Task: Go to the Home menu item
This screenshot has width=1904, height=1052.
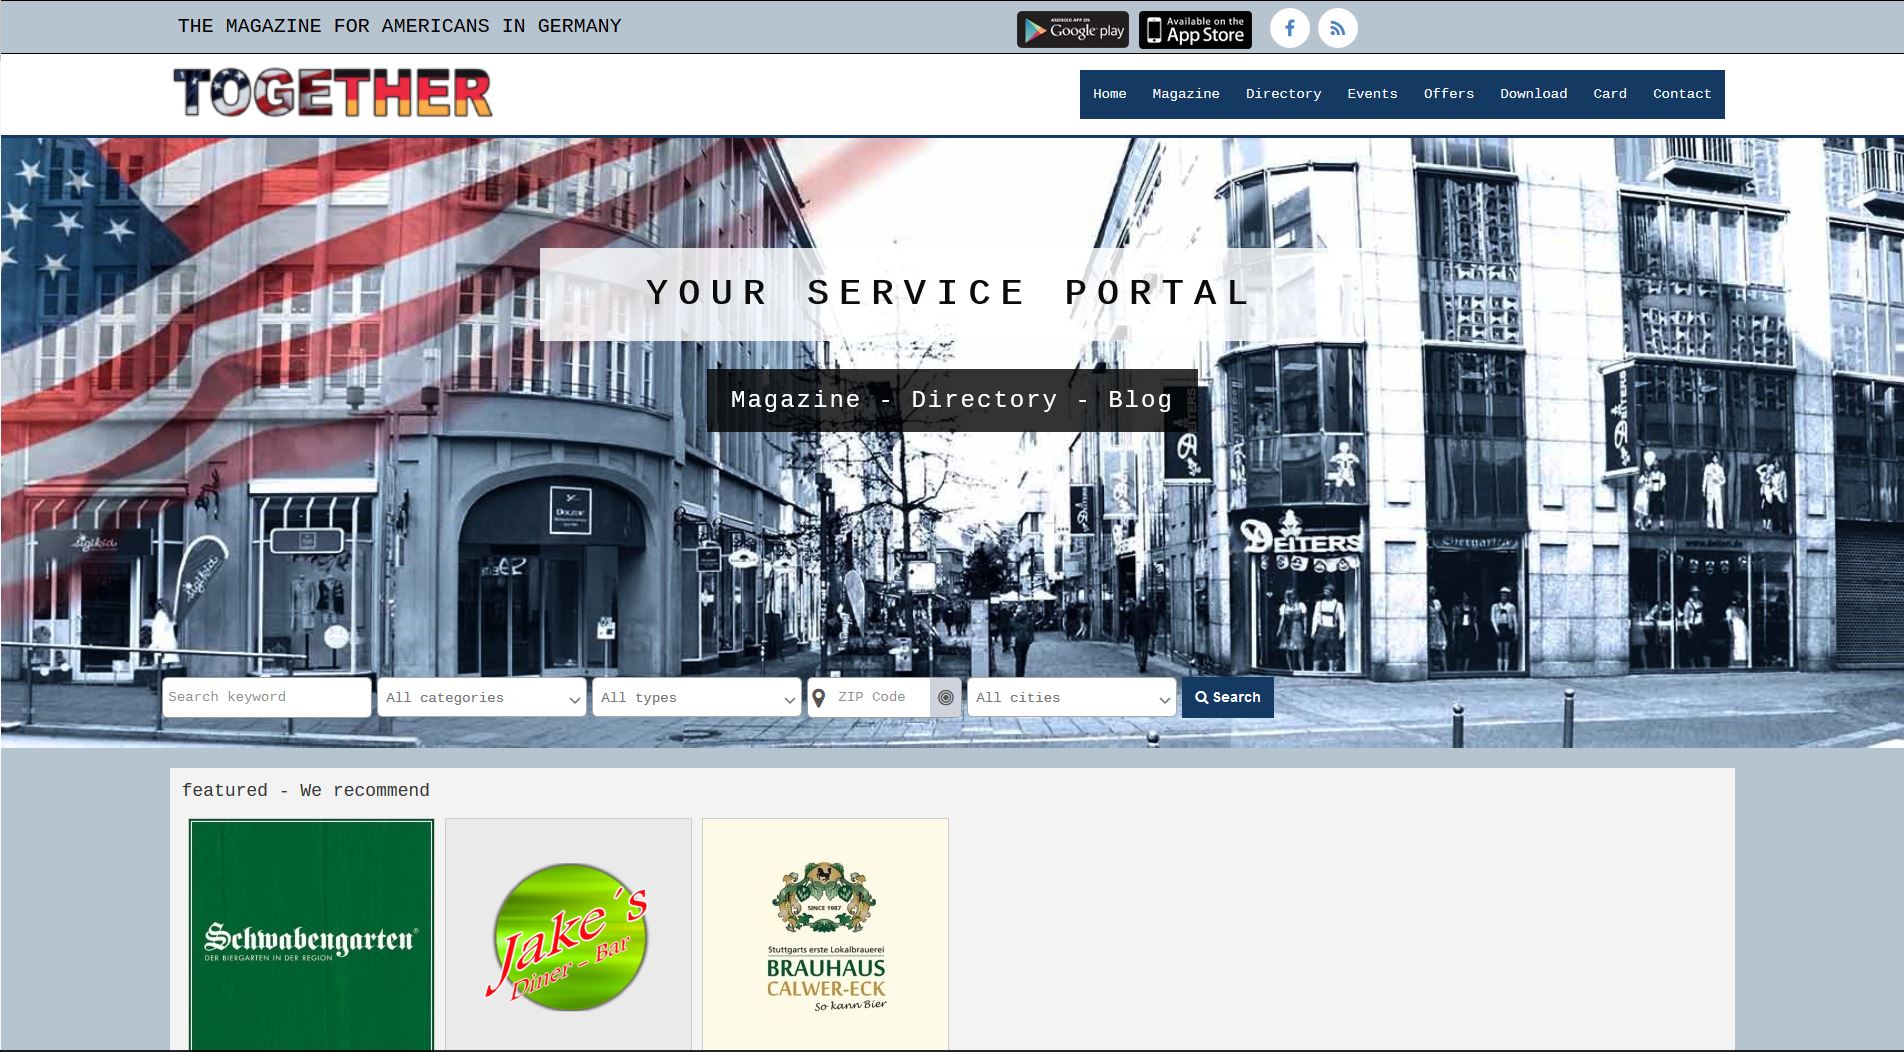Action: (x=1109, y=94)
